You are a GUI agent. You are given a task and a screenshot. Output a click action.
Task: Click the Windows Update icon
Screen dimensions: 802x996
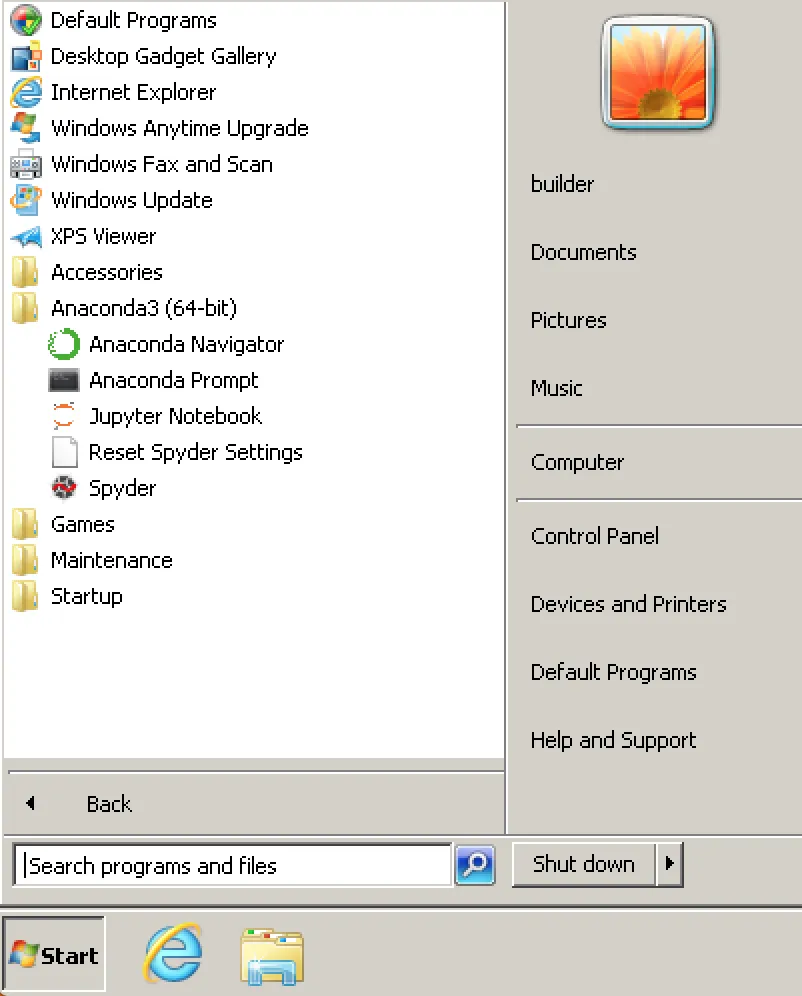26,200
